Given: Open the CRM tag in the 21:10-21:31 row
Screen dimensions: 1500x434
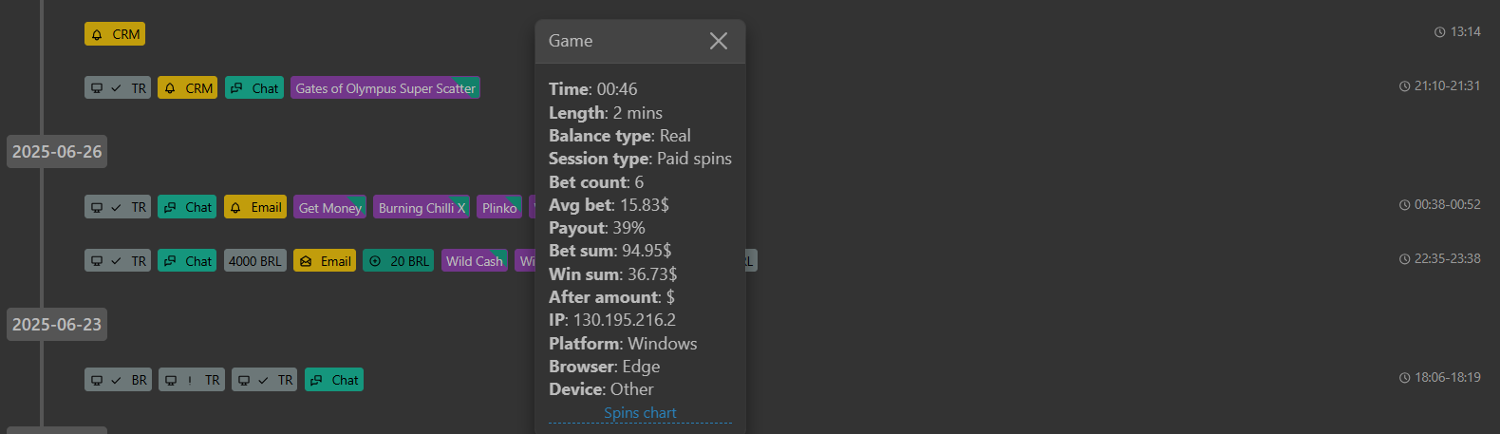Looking at the screenshot, I should coord(187,88).
